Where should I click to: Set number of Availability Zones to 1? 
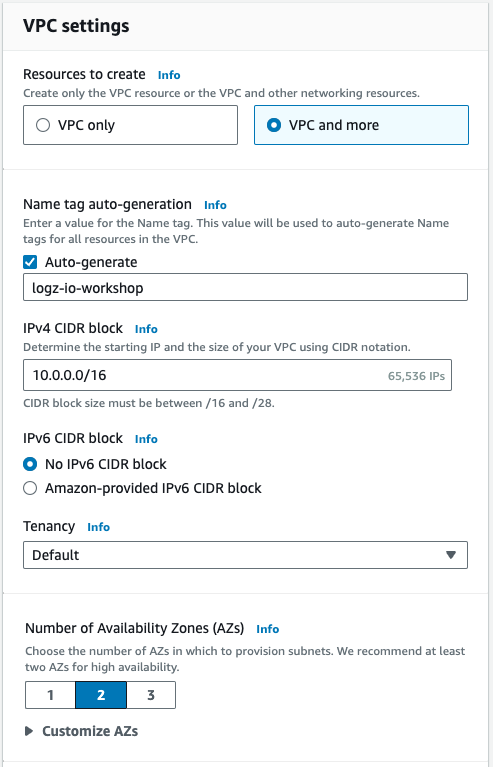tap(50, 695)
